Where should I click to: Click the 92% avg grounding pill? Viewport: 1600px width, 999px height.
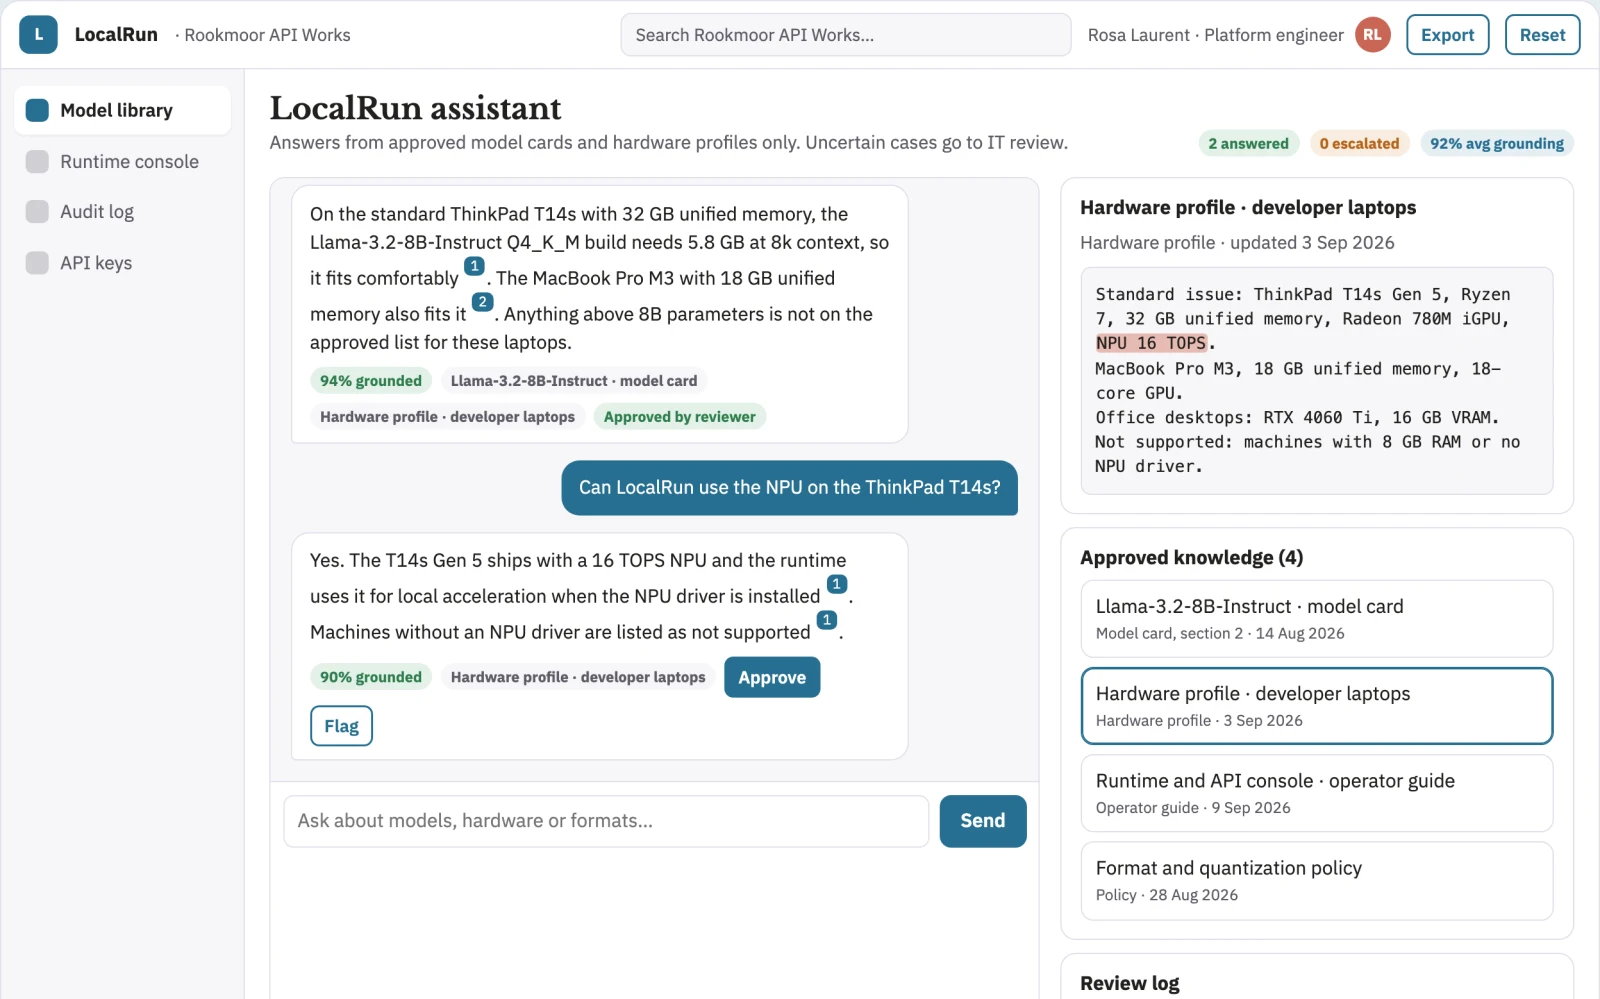[x=1497, y=143]
